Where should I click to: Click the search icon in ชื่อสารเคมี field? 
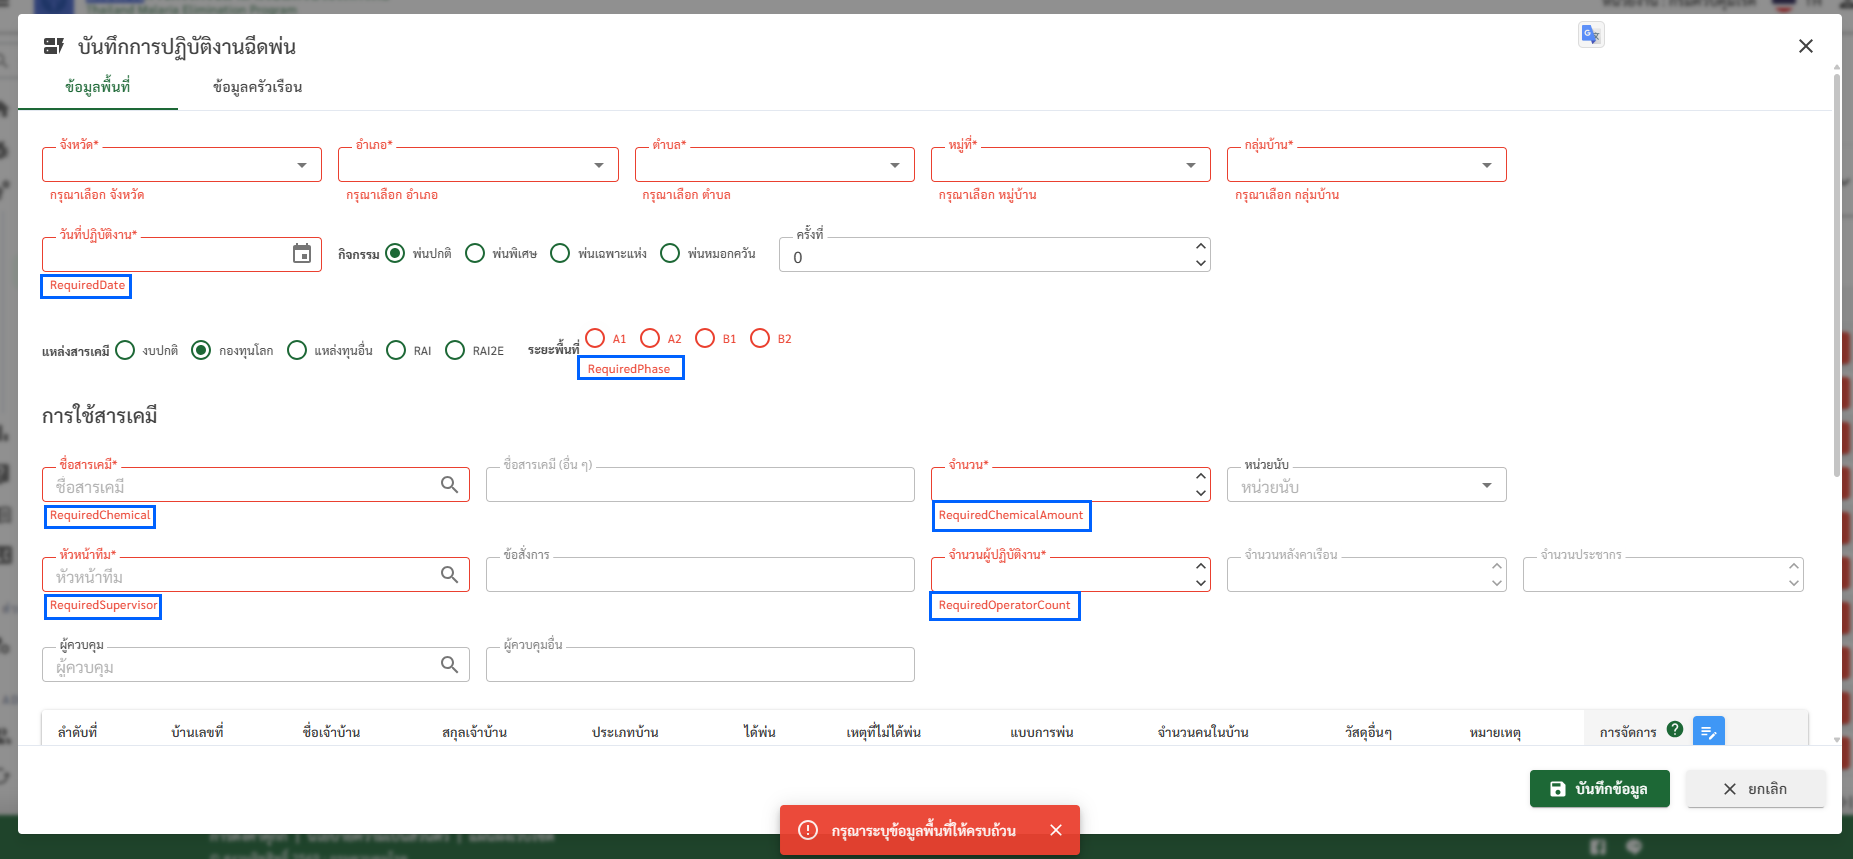(449, 485)
